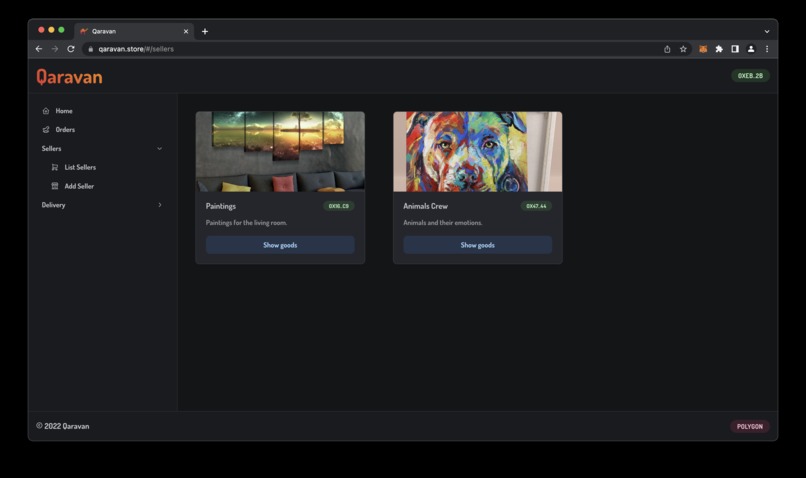Click the Paintings card image
806x478 pixels.
(280, 152)
